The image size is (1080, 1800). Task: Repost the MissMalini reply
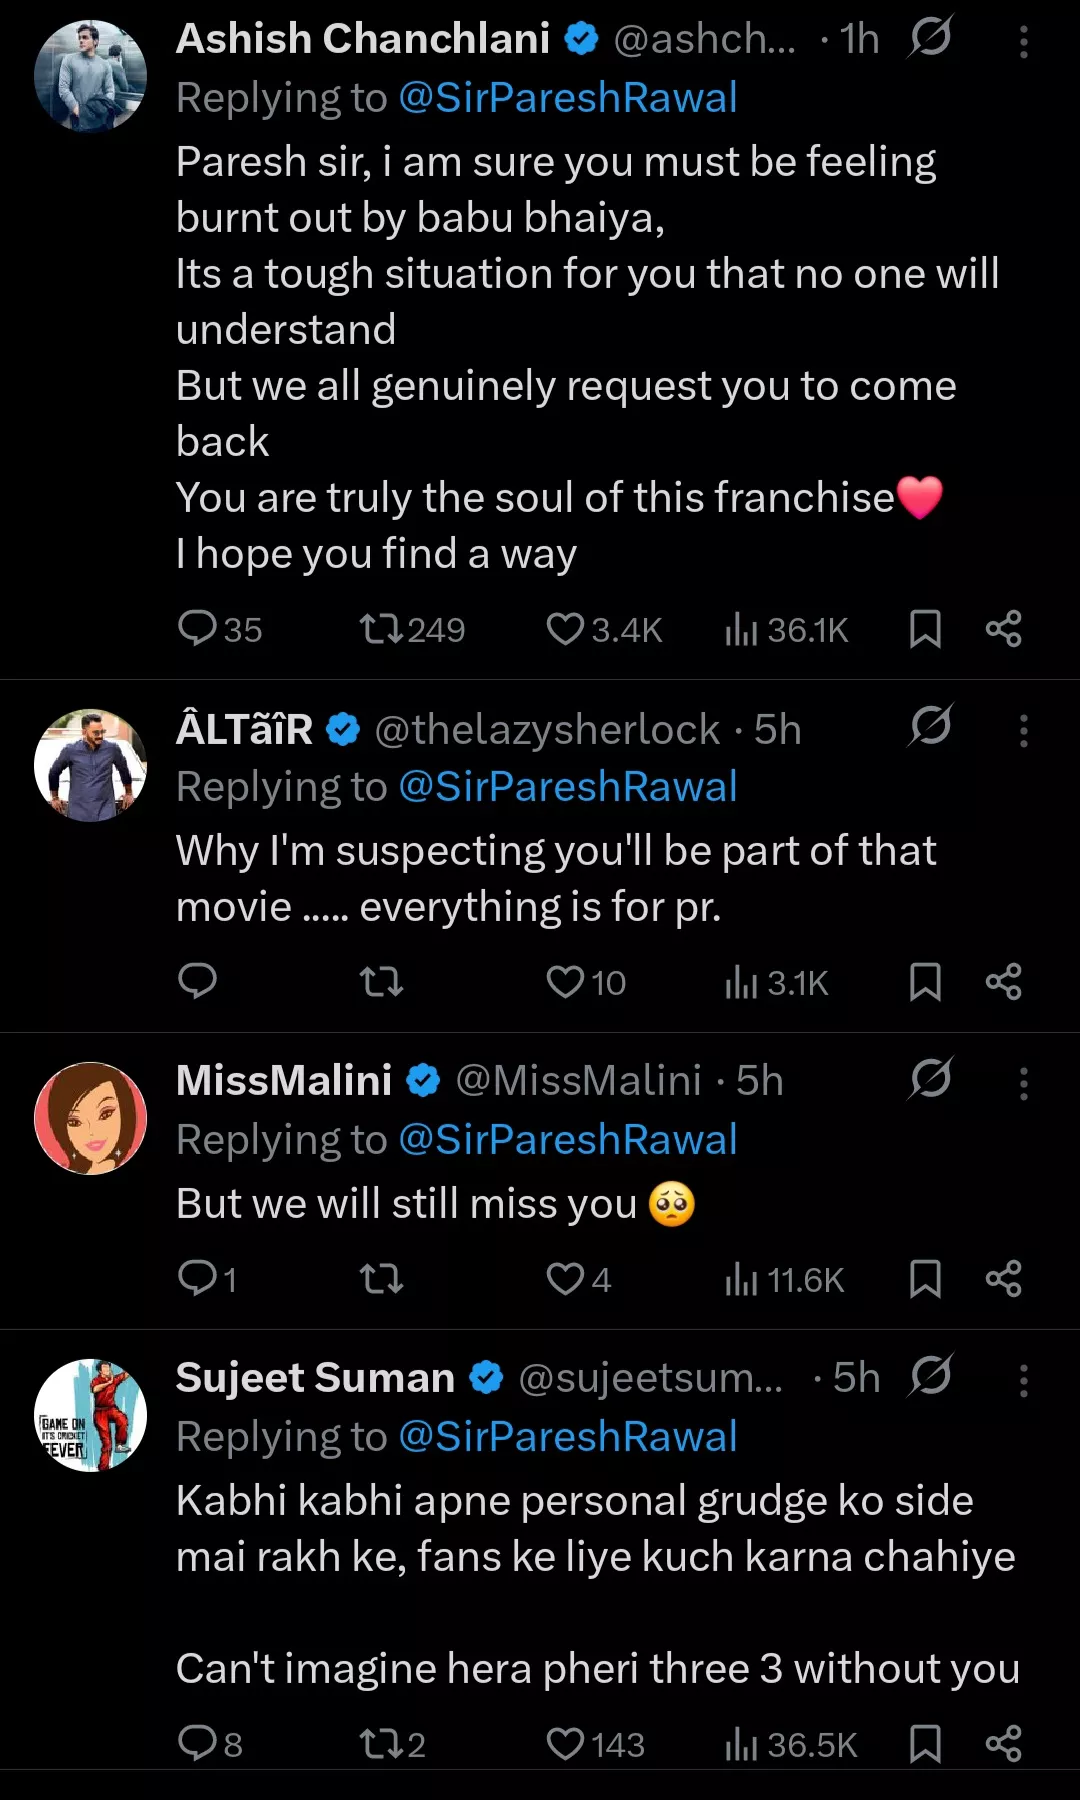381,1278
